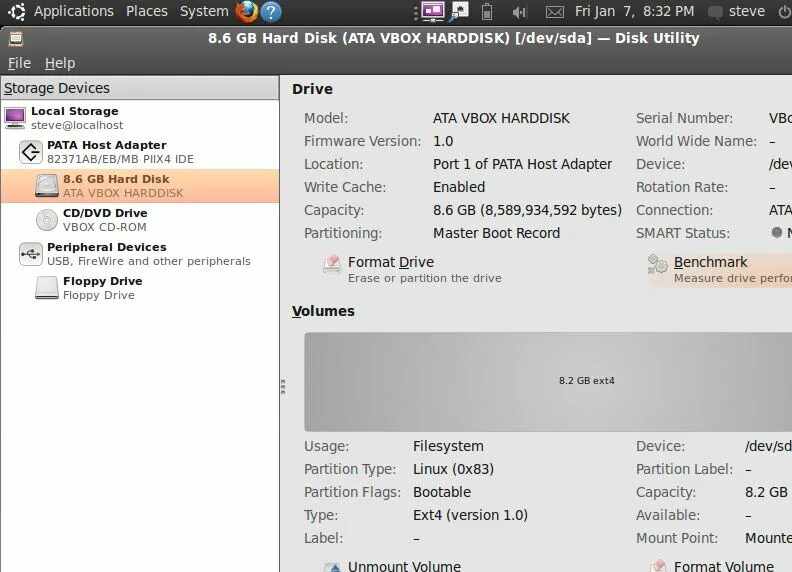Image resolution: width=792 pixels, height=572 pixels.
Task: Select the CD/DVD Drive VBOX CD-ROM row
Action: click(140, 220)
